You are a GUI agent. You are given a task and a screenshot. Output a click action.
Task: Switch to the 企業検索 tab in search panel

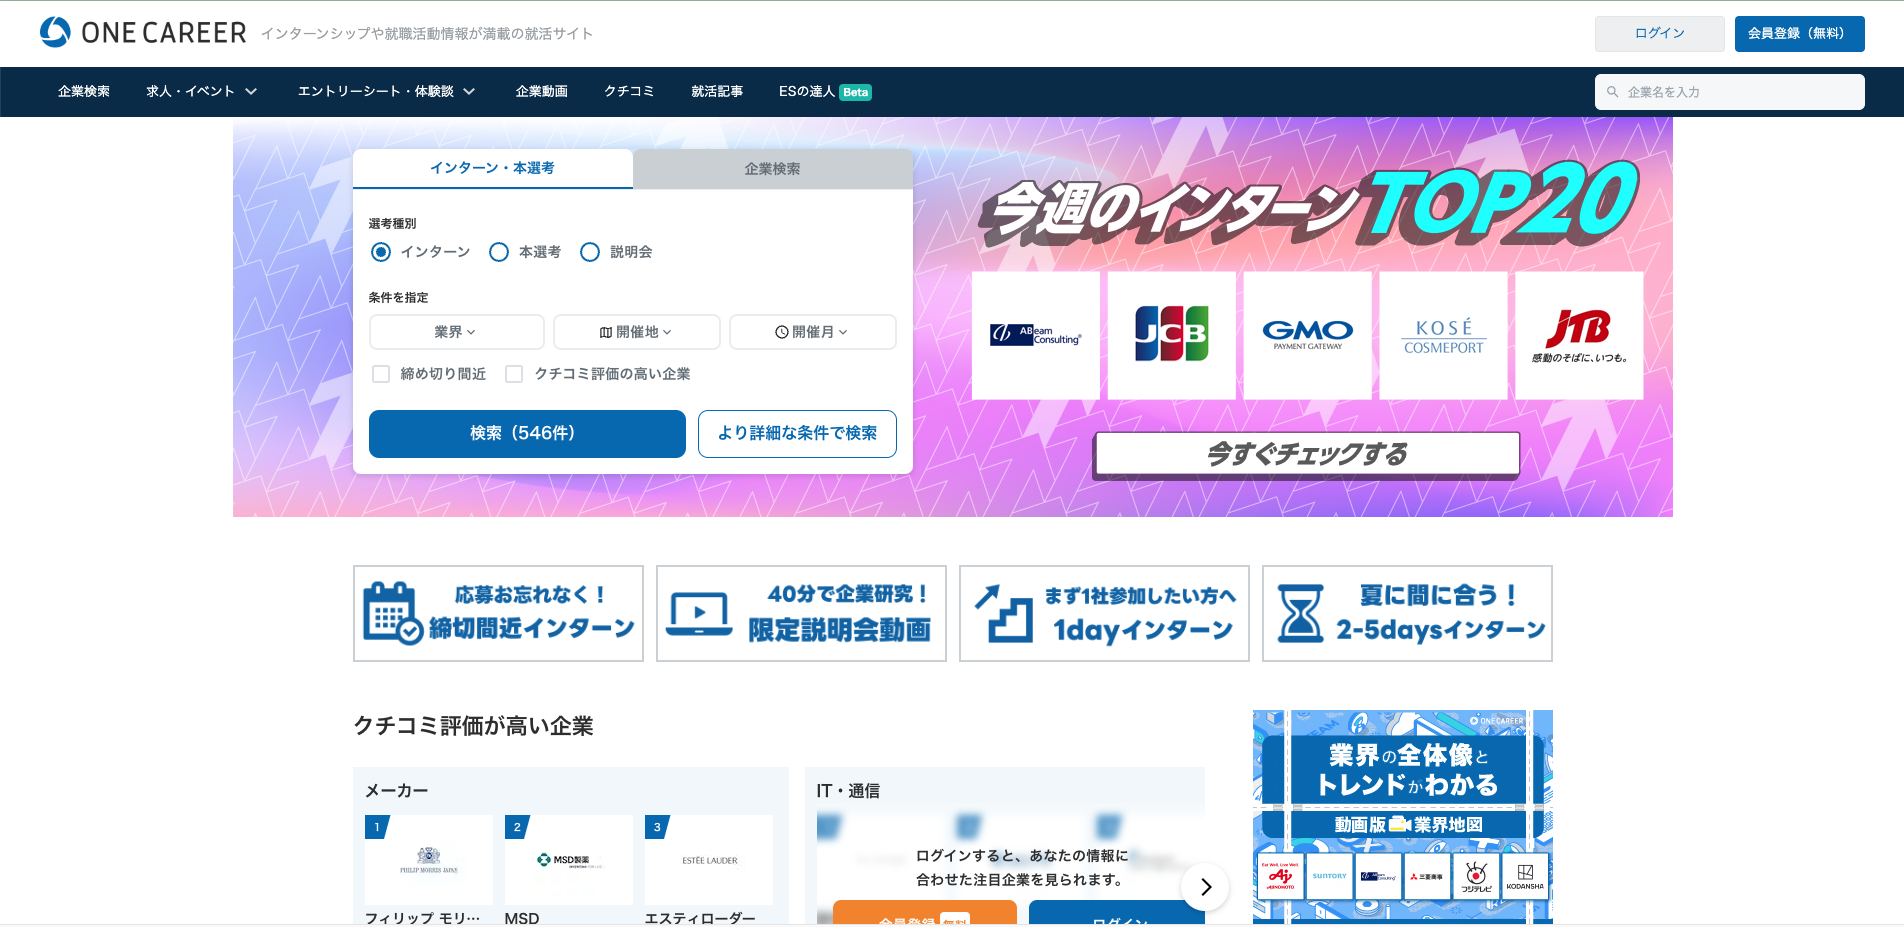pyautogui.click(x=772, y=169)
